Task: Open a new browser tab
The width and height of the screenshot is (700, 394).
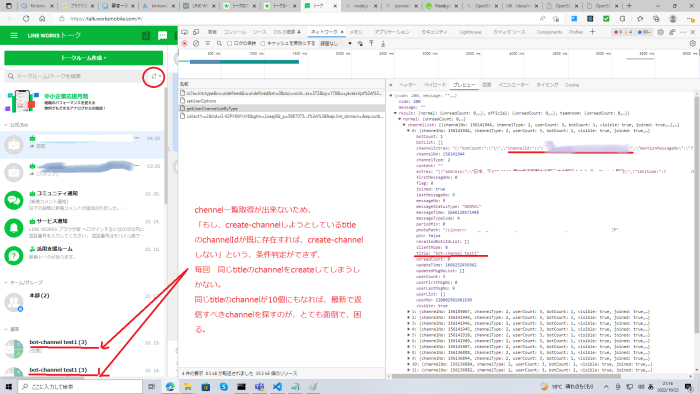Action: (629, 6)
